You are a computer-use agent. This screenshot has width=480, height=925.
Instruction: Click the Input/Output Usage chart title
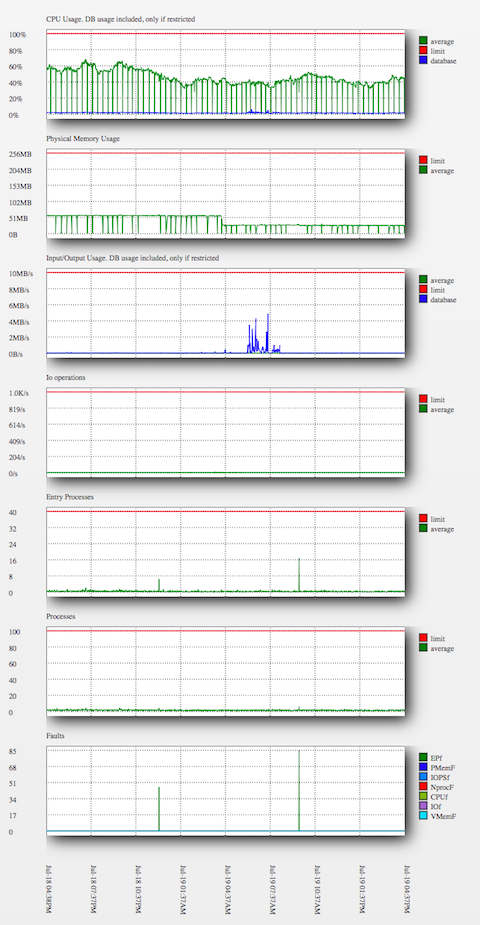pos(133,258)
